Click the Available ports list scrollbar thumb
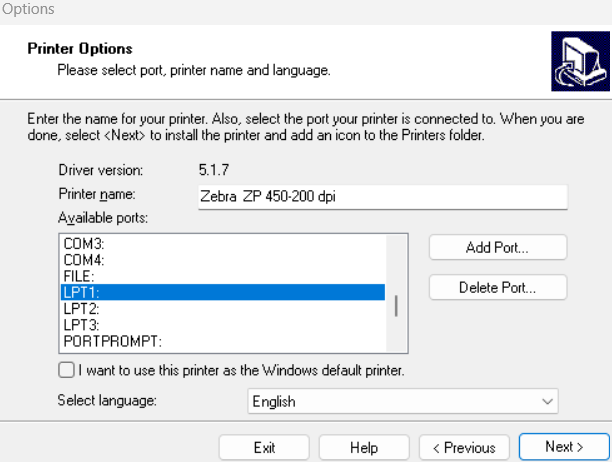The width and height of the screenshot is (612, 462). (x=396, y=306)
